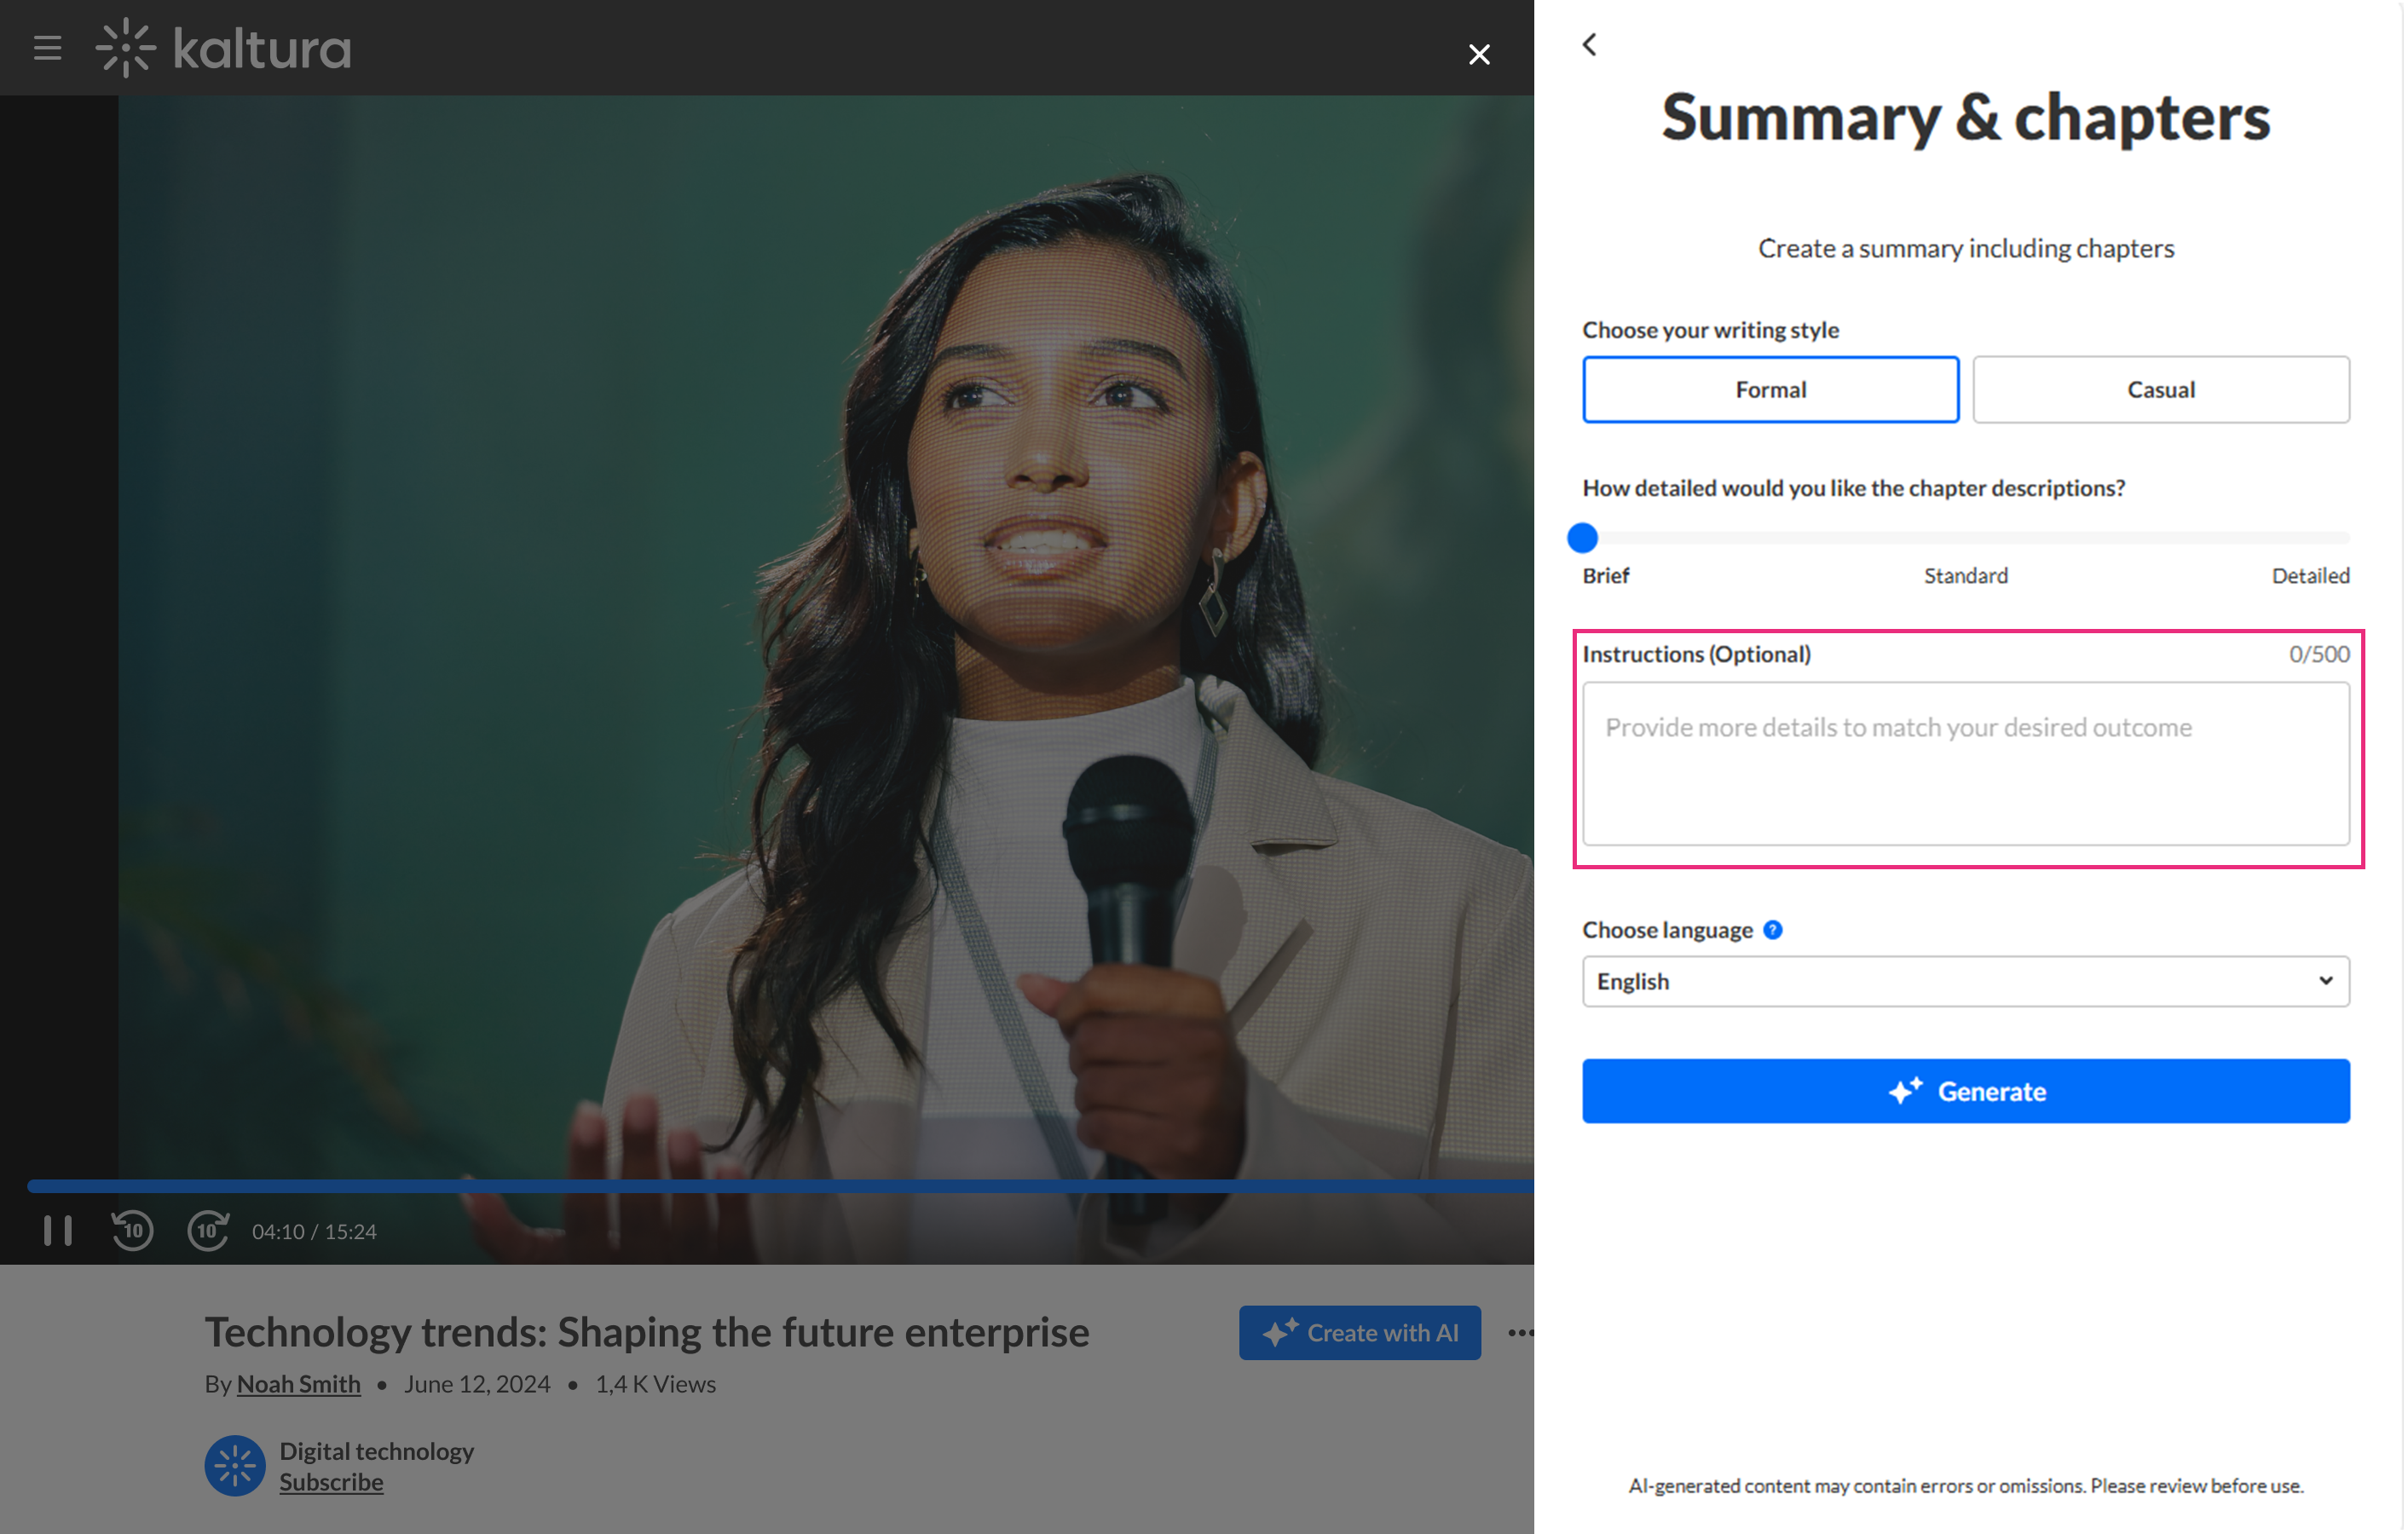This screenshot has height=1534, width=2408.
Task: Click the language help question-mark icon
Action: tap(1772, 929)
